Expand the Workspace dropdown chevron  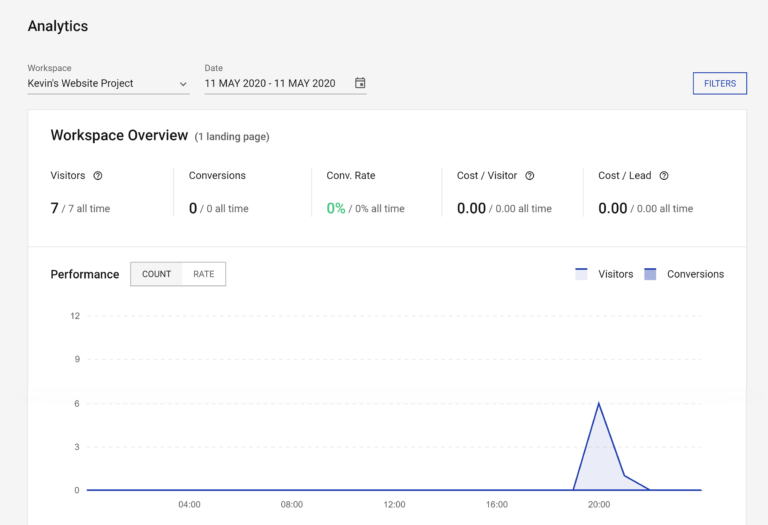[183, 84]
